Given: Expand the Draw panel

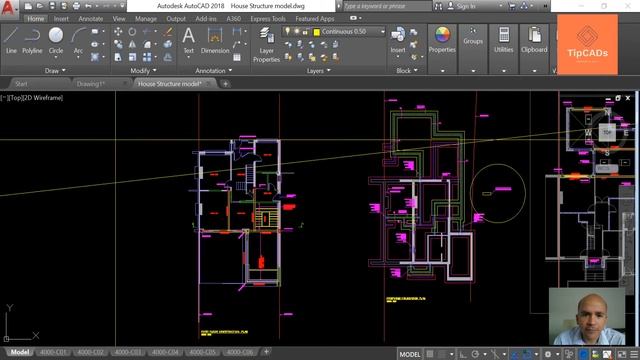Looking at the screenshot, I should [55, 71].
